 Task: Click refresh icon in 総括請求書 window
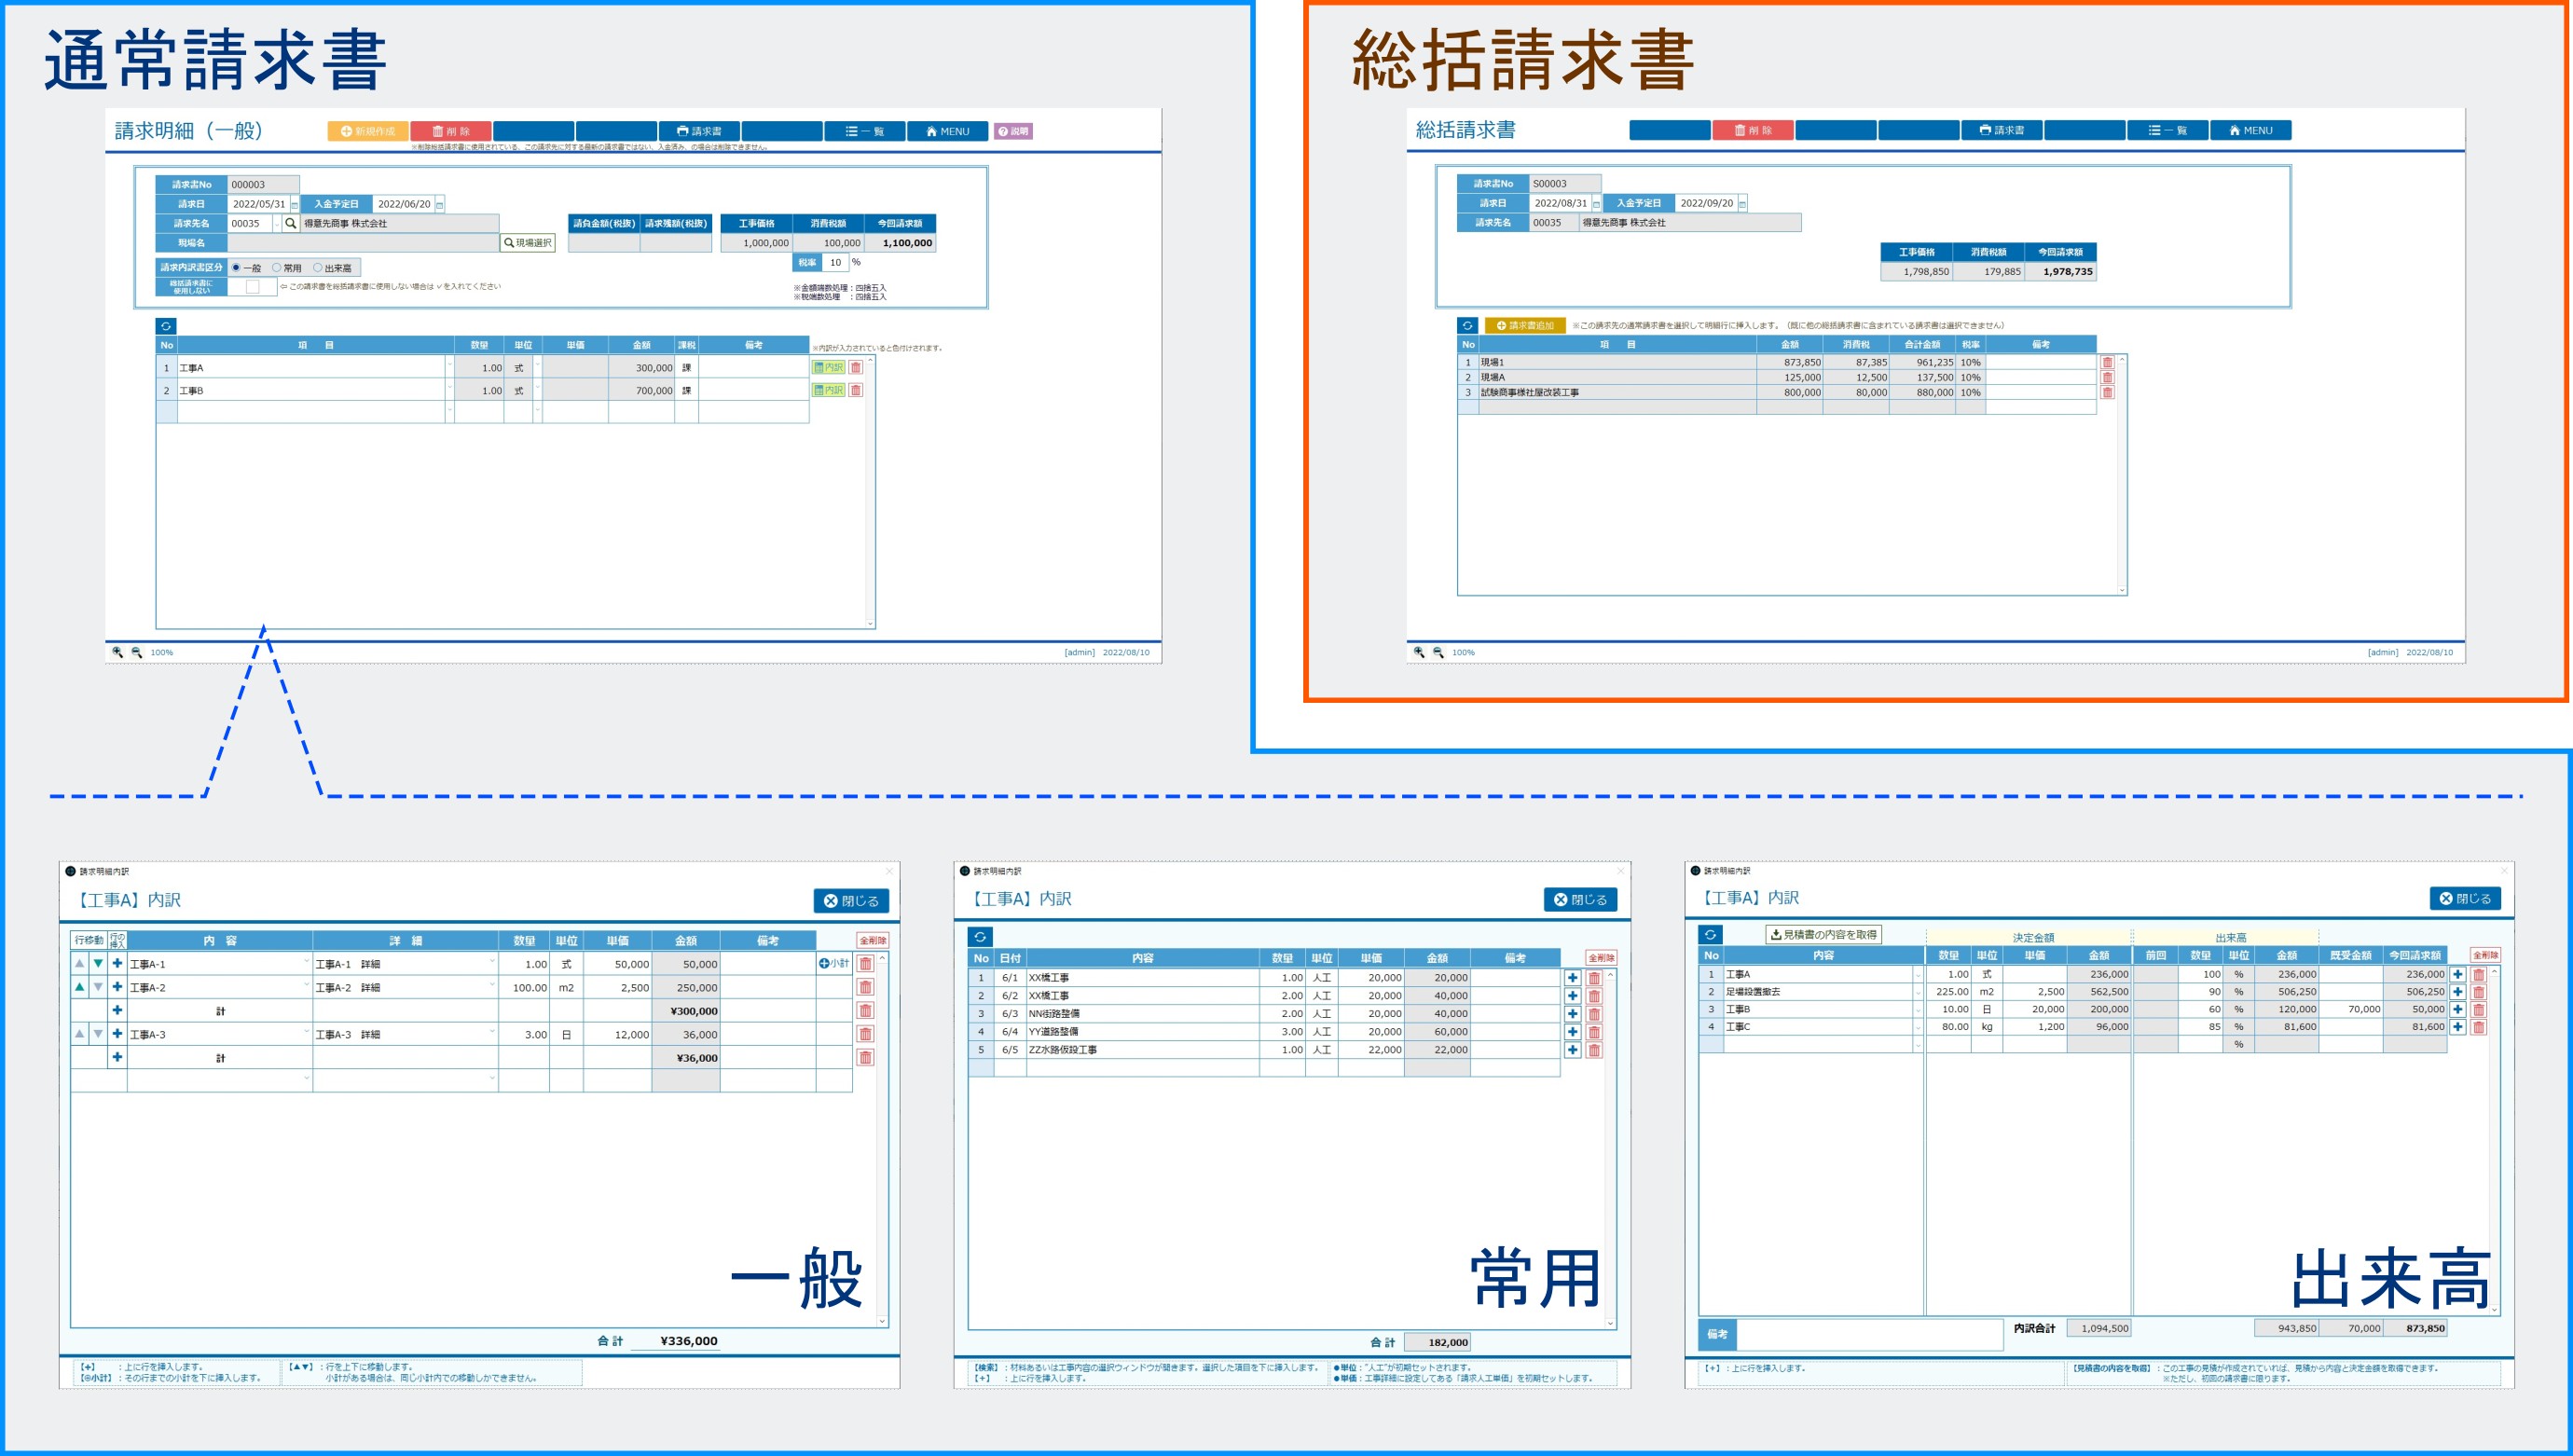coord(1468,325)
